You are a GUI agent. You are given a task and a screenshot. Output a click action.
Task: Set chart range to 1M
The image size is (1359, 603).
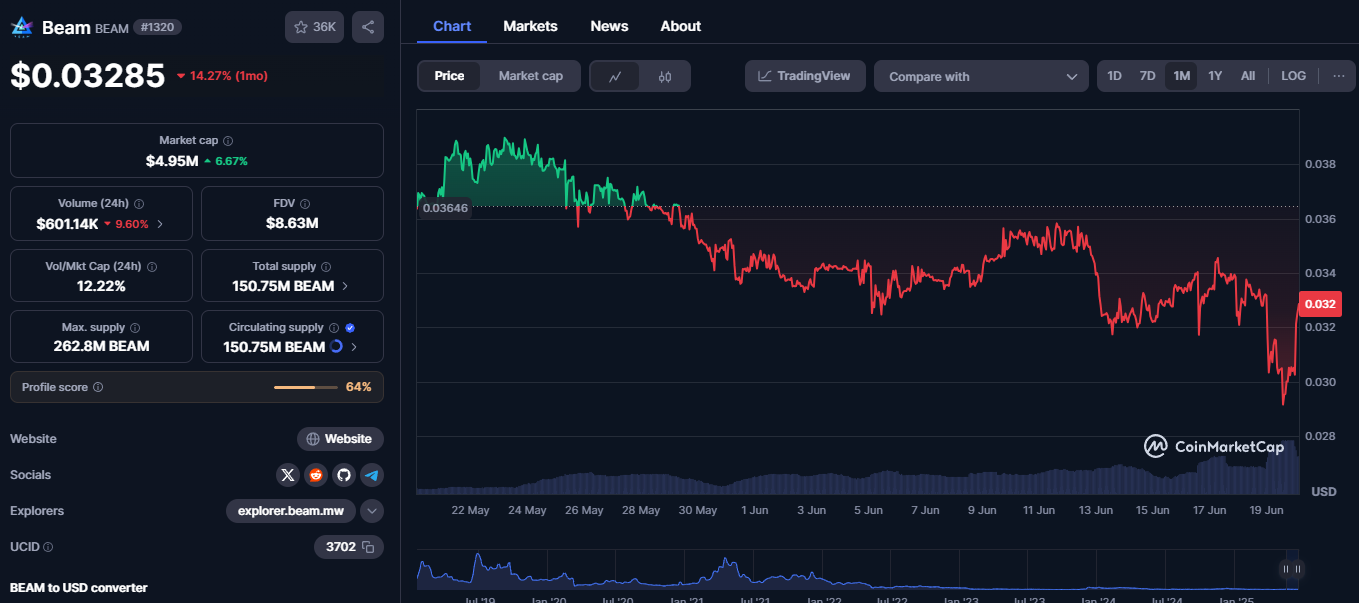1181,76
